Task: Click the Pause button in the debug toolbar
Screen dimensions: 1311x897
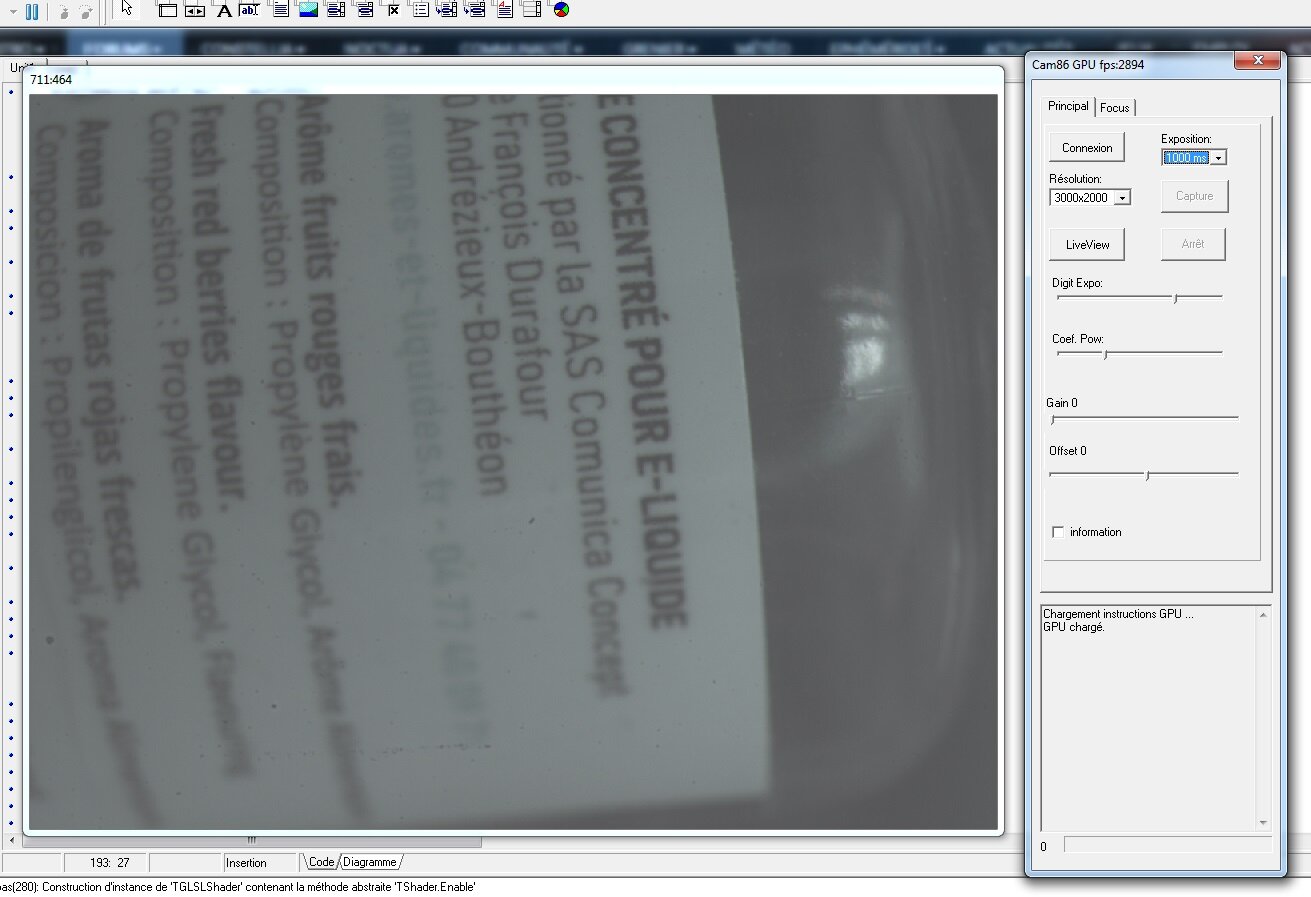Action: (31, 11)
